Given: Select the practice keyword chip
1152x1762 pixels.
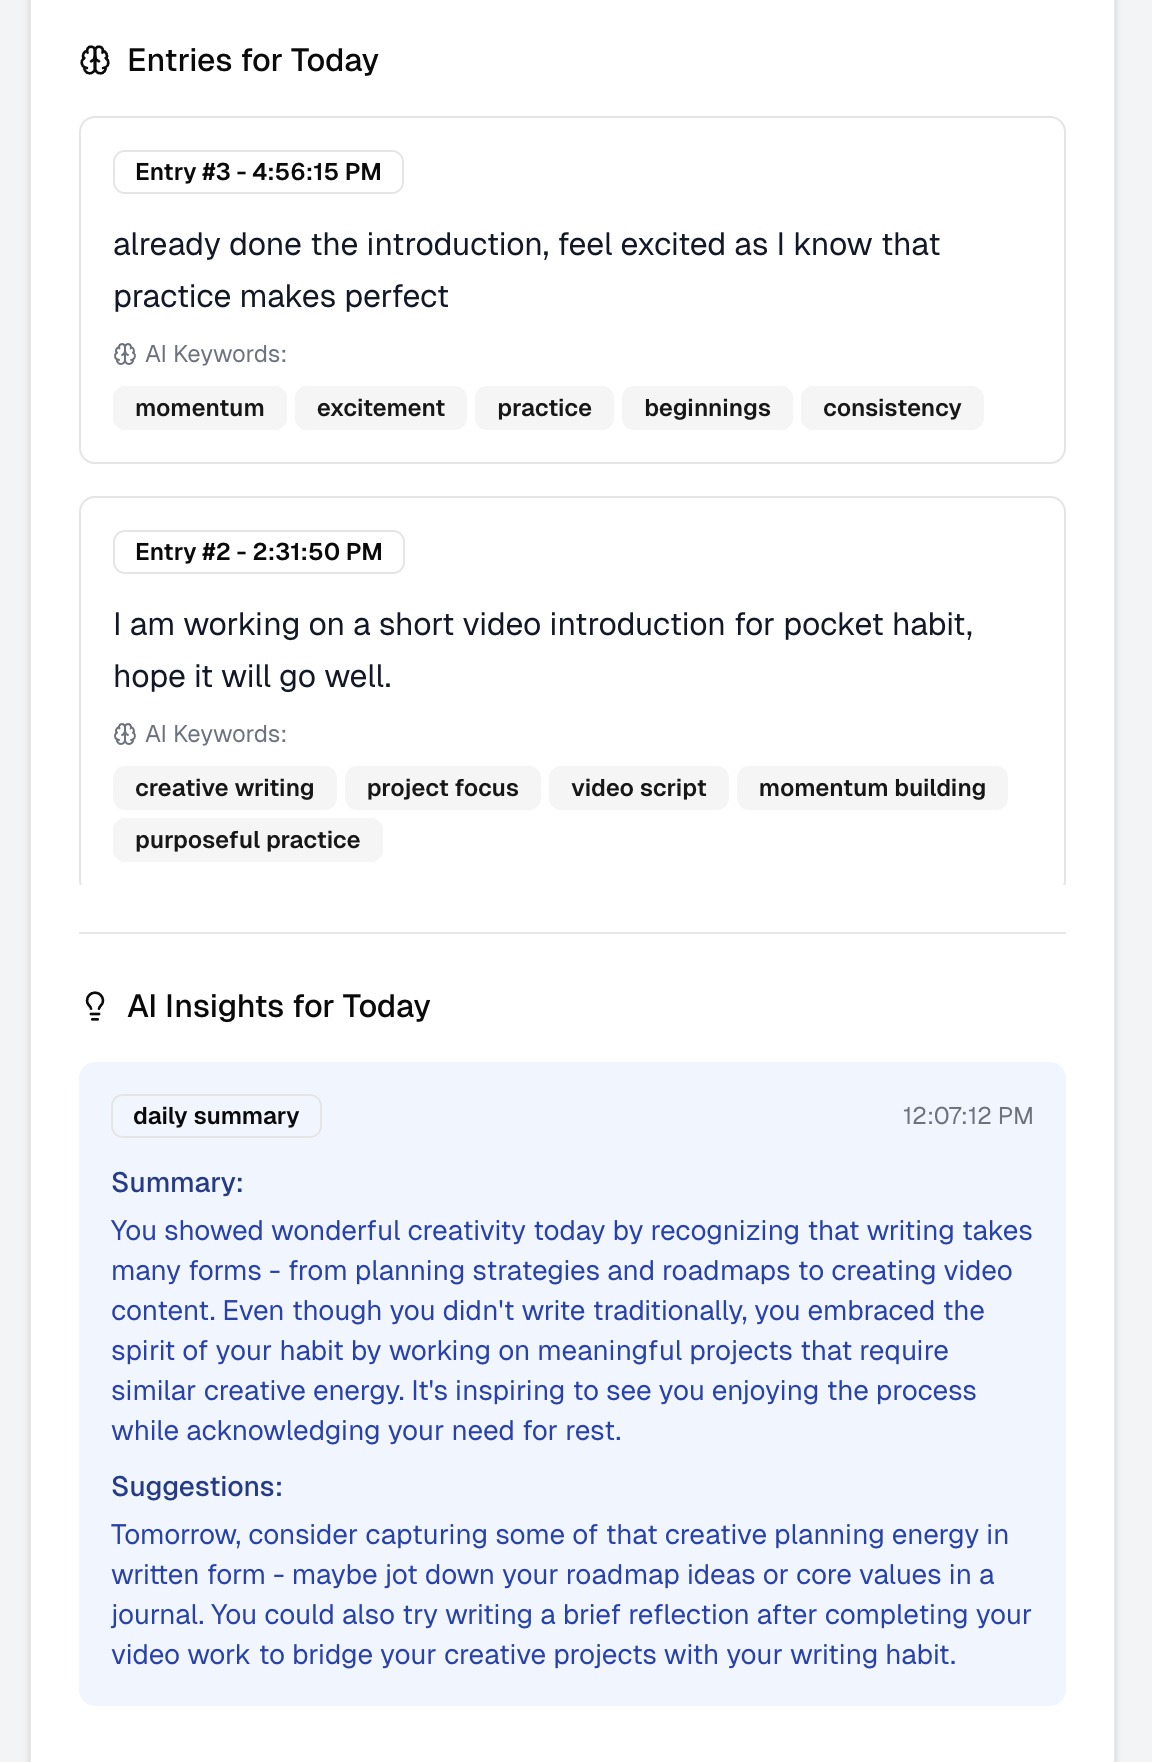Looking at the screenshot, I should (x=545, y=408).
